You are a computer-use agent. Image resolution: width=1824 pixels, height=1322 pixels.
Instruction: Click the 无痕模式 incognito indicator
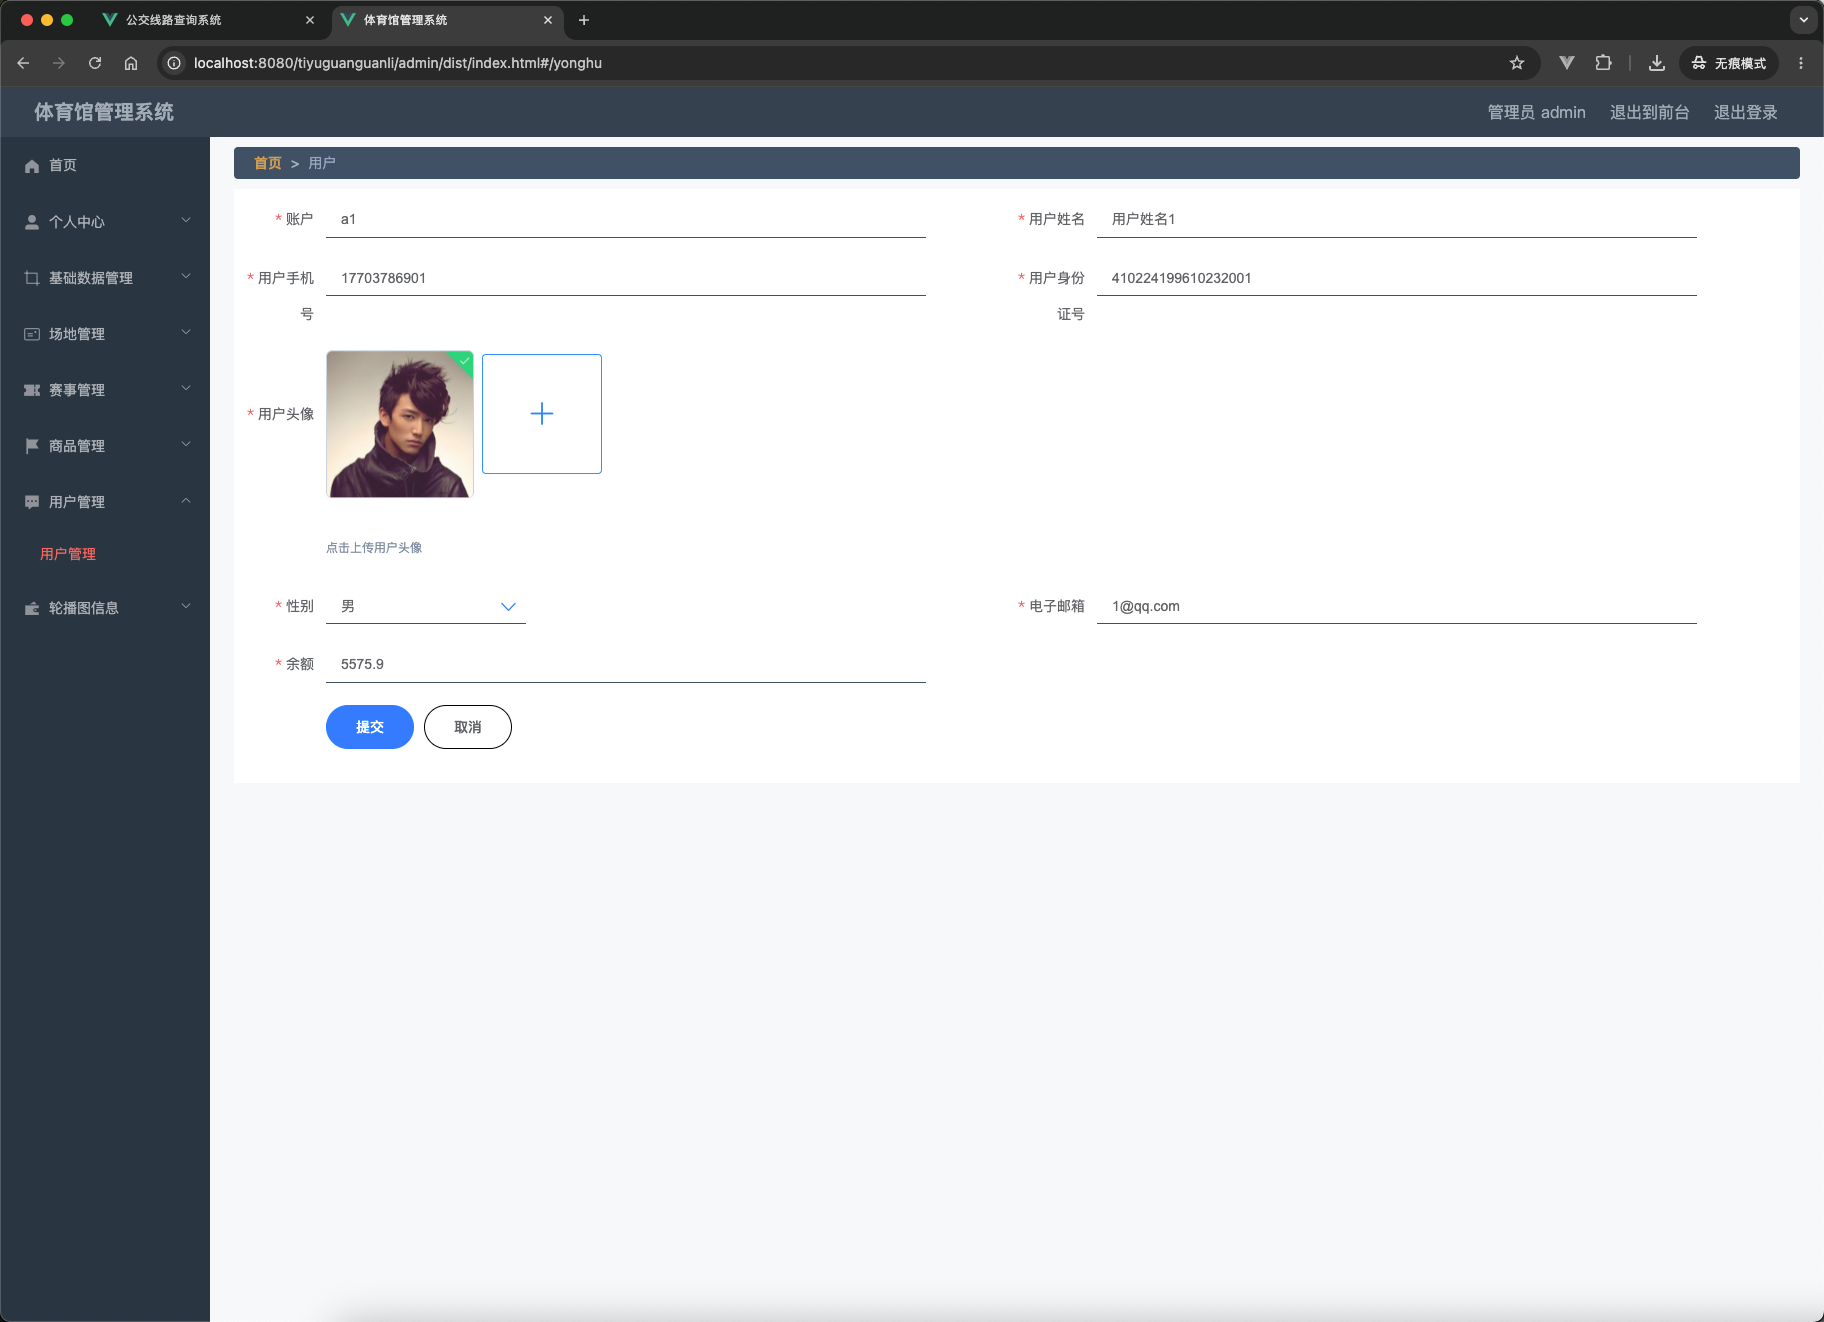tap(1729, 63)
